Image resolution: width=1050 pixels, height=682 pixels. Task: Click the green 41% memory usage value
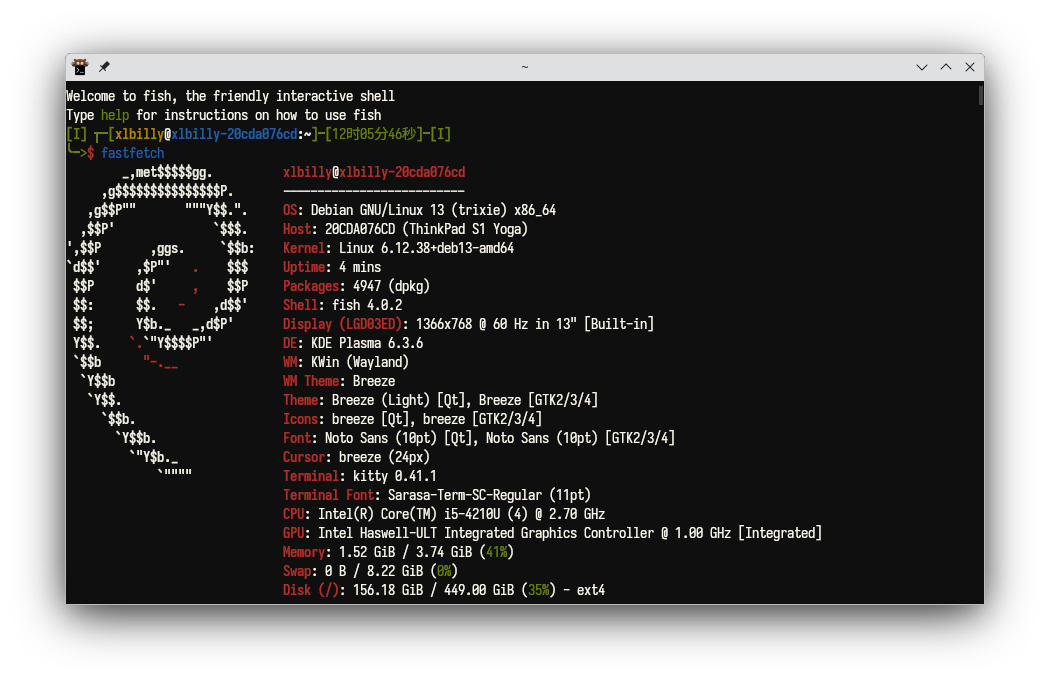pyautogui.click(x=495, y=552)
